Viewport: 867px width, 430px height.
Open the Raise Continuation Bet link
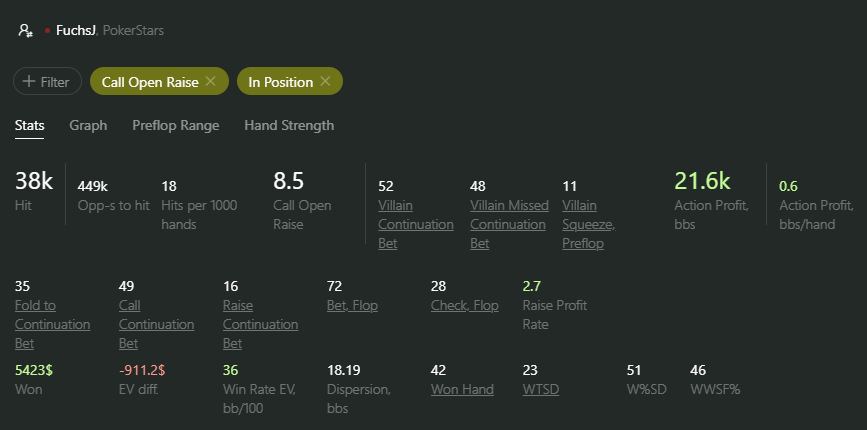coord(260,324)
